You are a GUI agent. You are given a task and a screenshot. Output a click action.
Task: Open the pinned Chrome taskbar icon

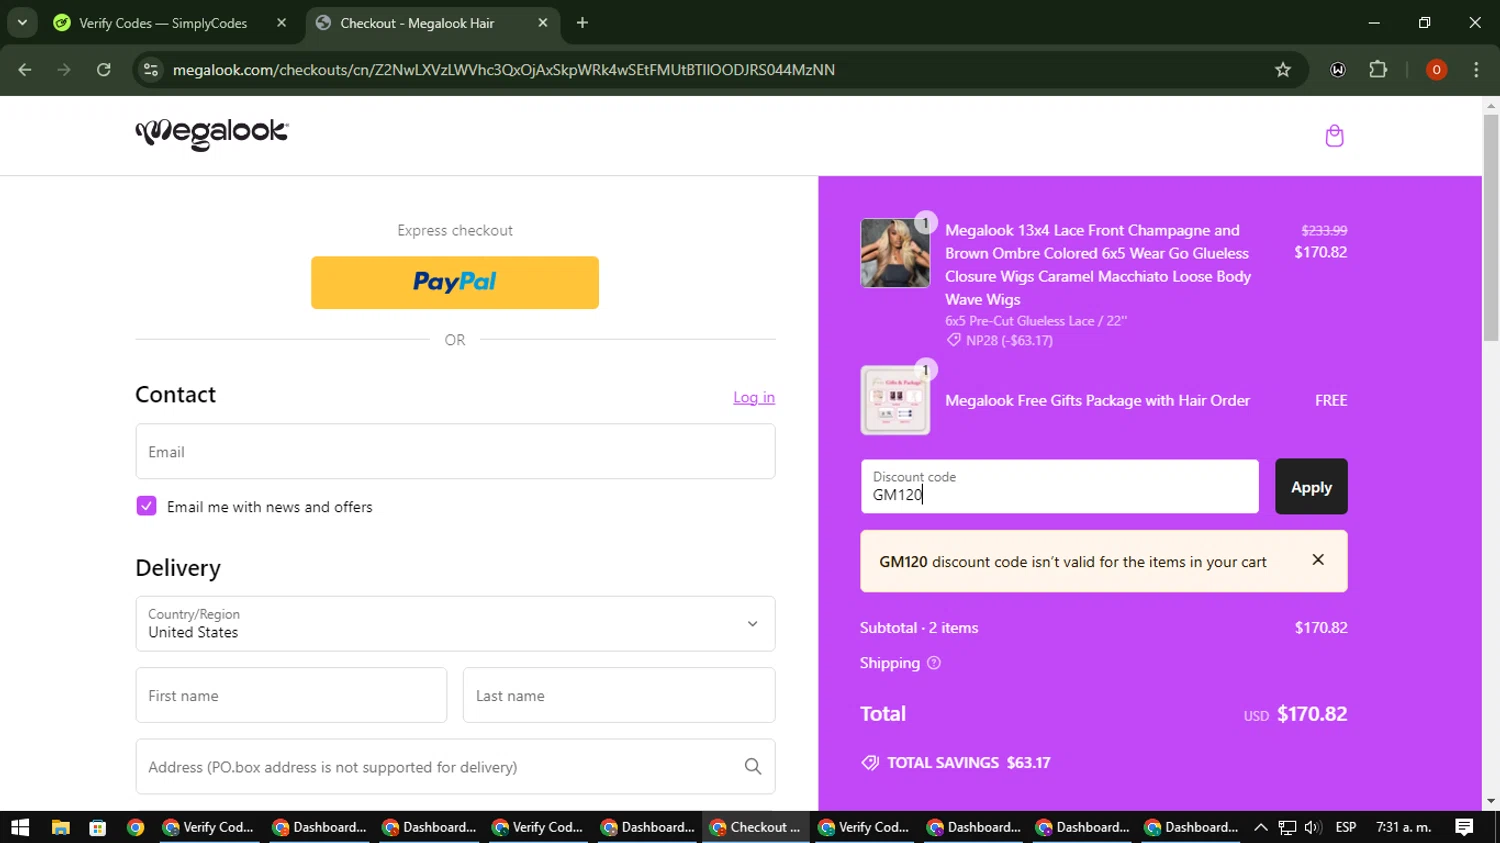tap(136, 827)
